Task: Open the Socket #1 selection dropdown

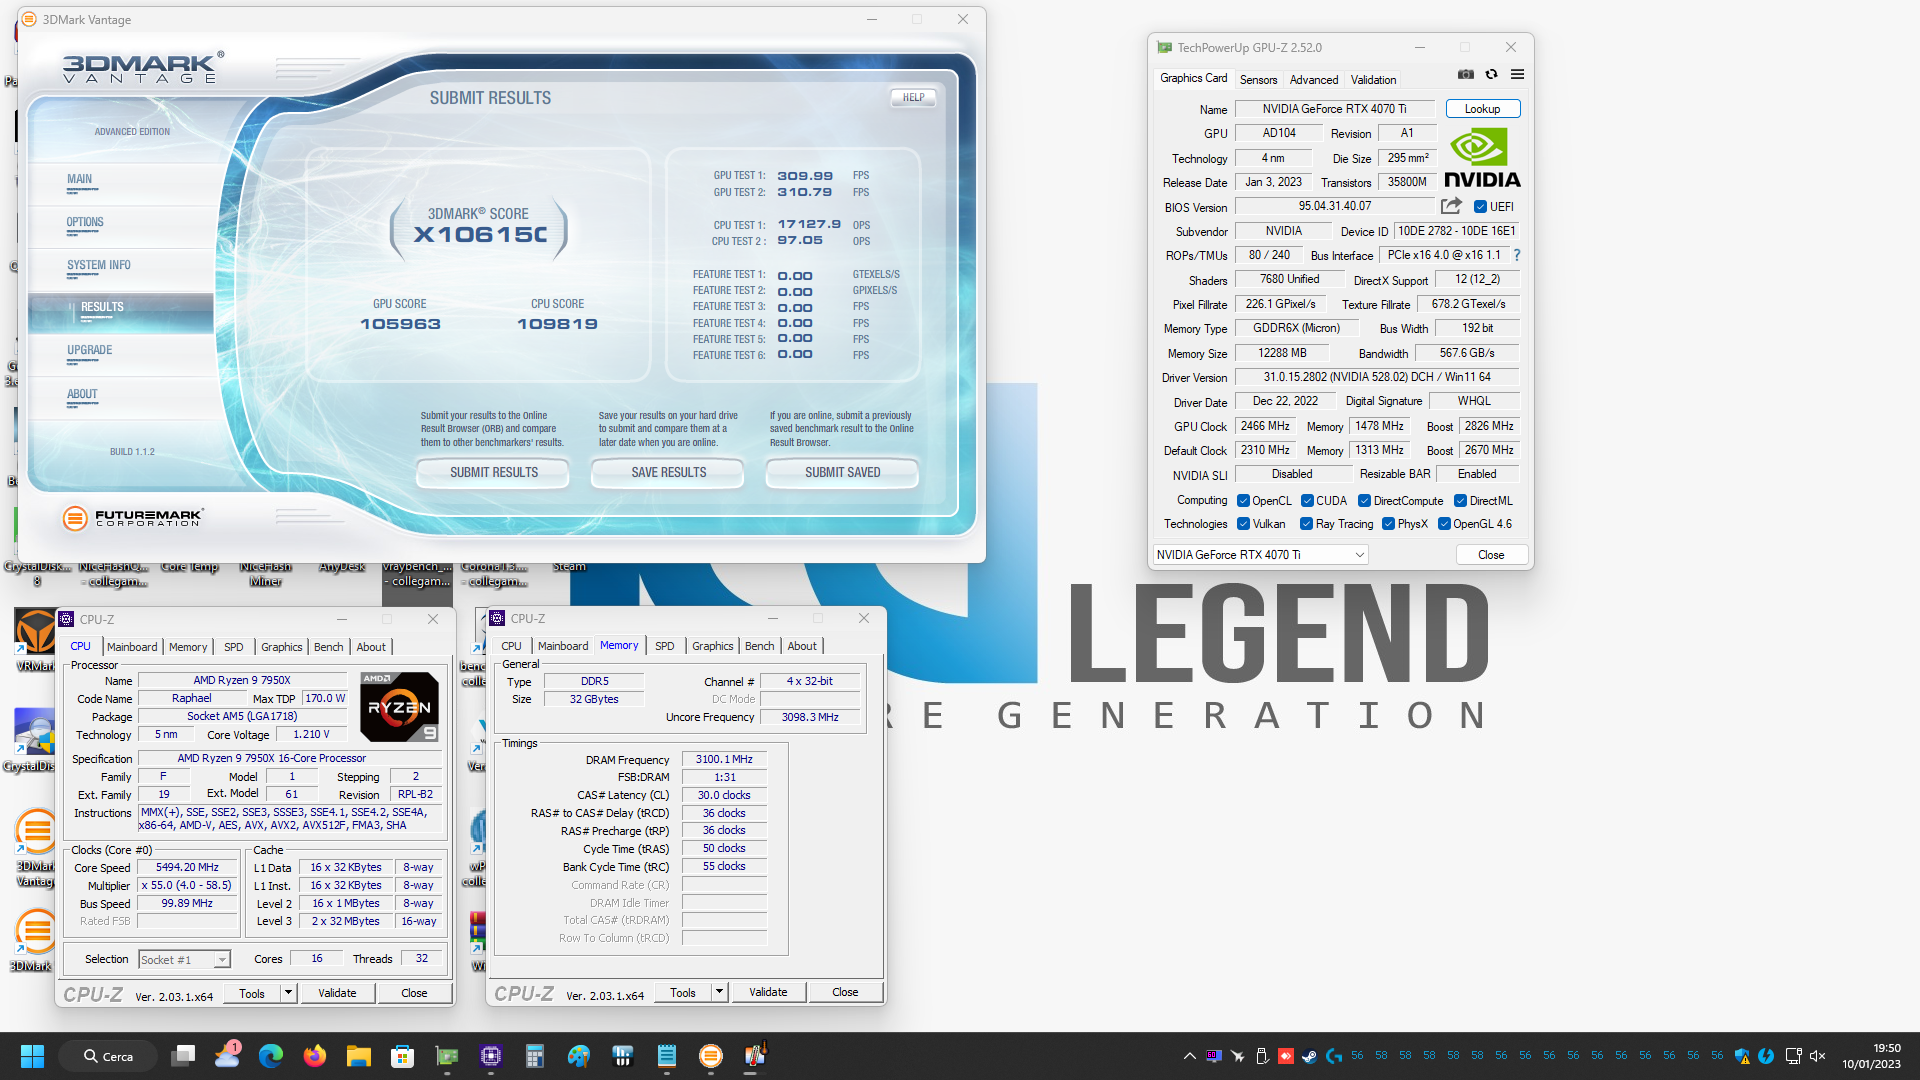Action: 184,960
